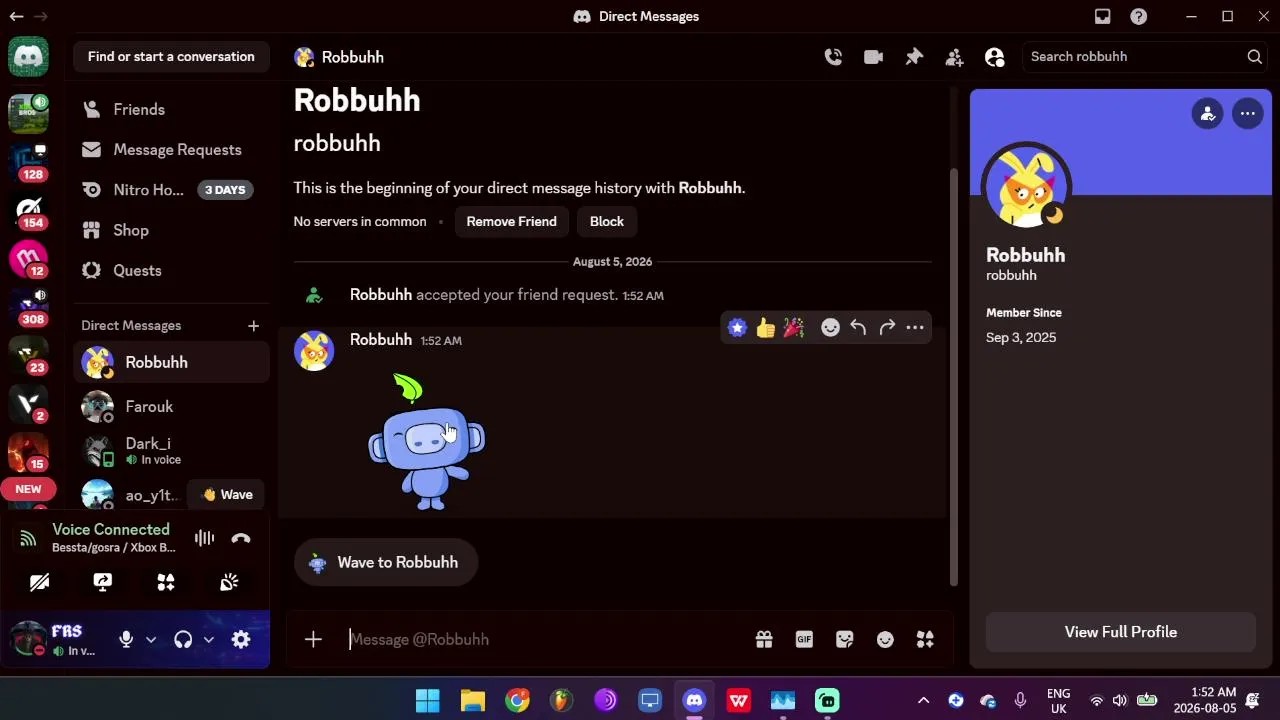Image resolution: width=1280 pixels, height=720 pixels.
Task: Start a voice call with Robbuhh
Action: tap(833, 57)
